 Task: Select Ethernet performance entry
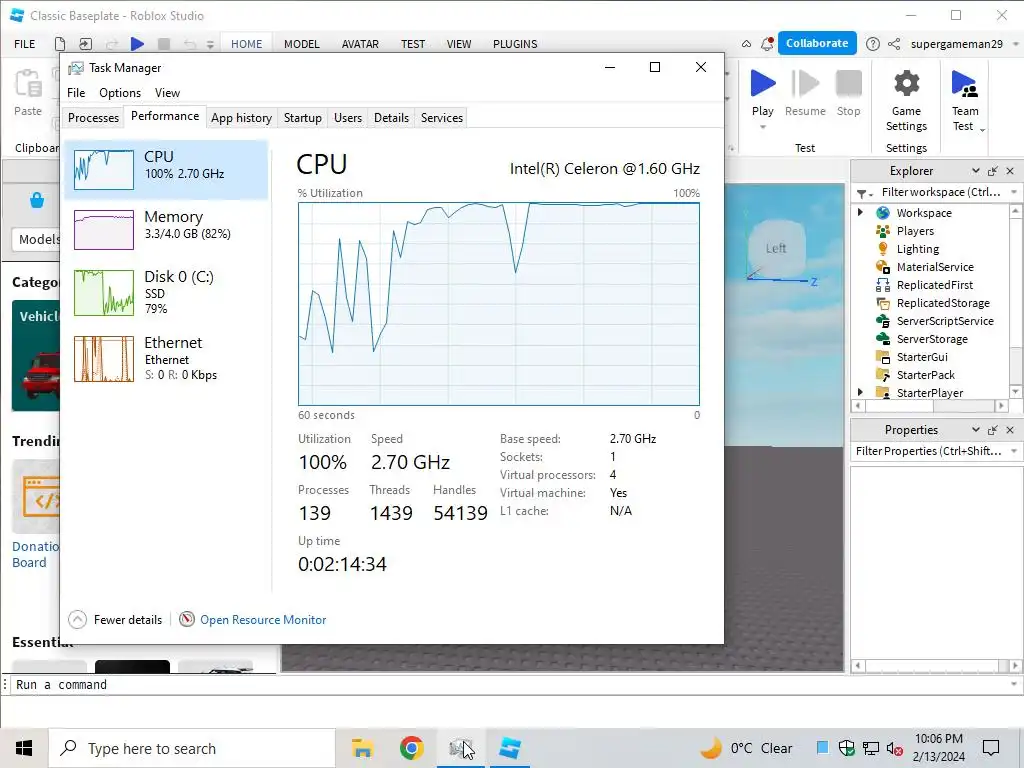pyautogui.click(x=167, y=359)
